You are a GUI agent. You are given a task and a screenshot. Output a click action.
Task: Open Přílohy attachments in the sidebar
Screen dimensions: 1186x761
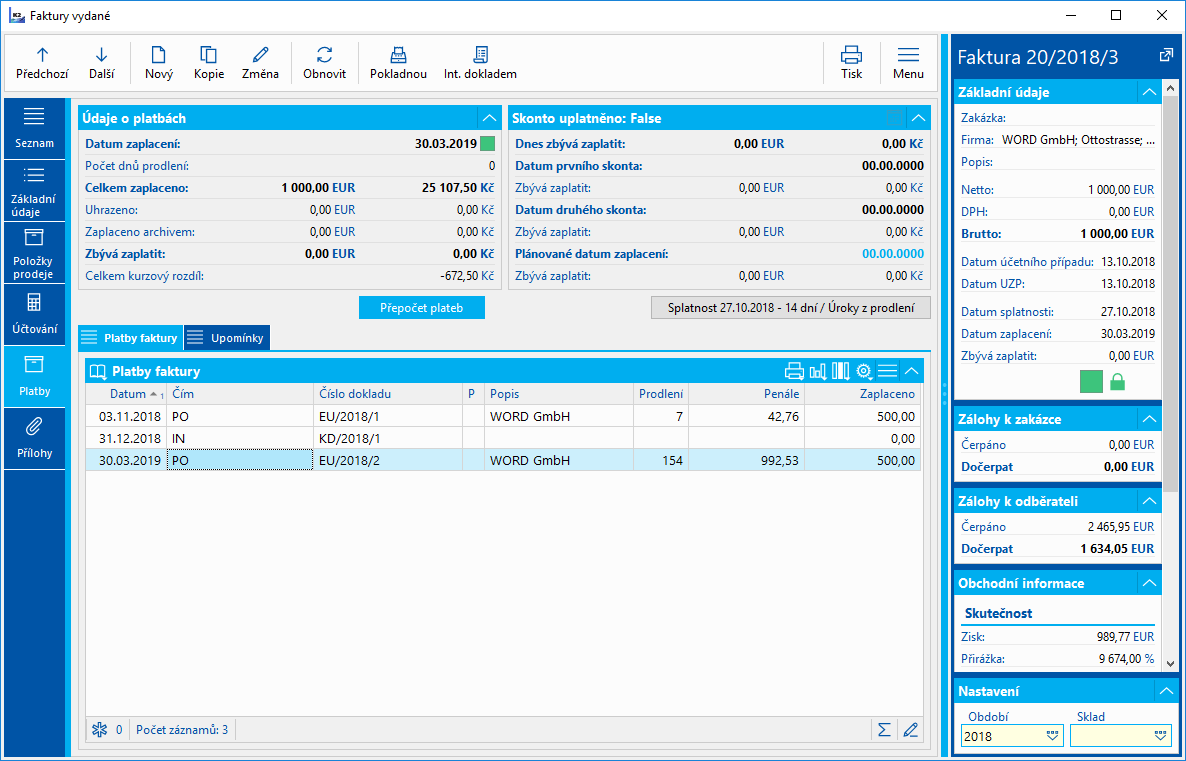tap(34, 436)
